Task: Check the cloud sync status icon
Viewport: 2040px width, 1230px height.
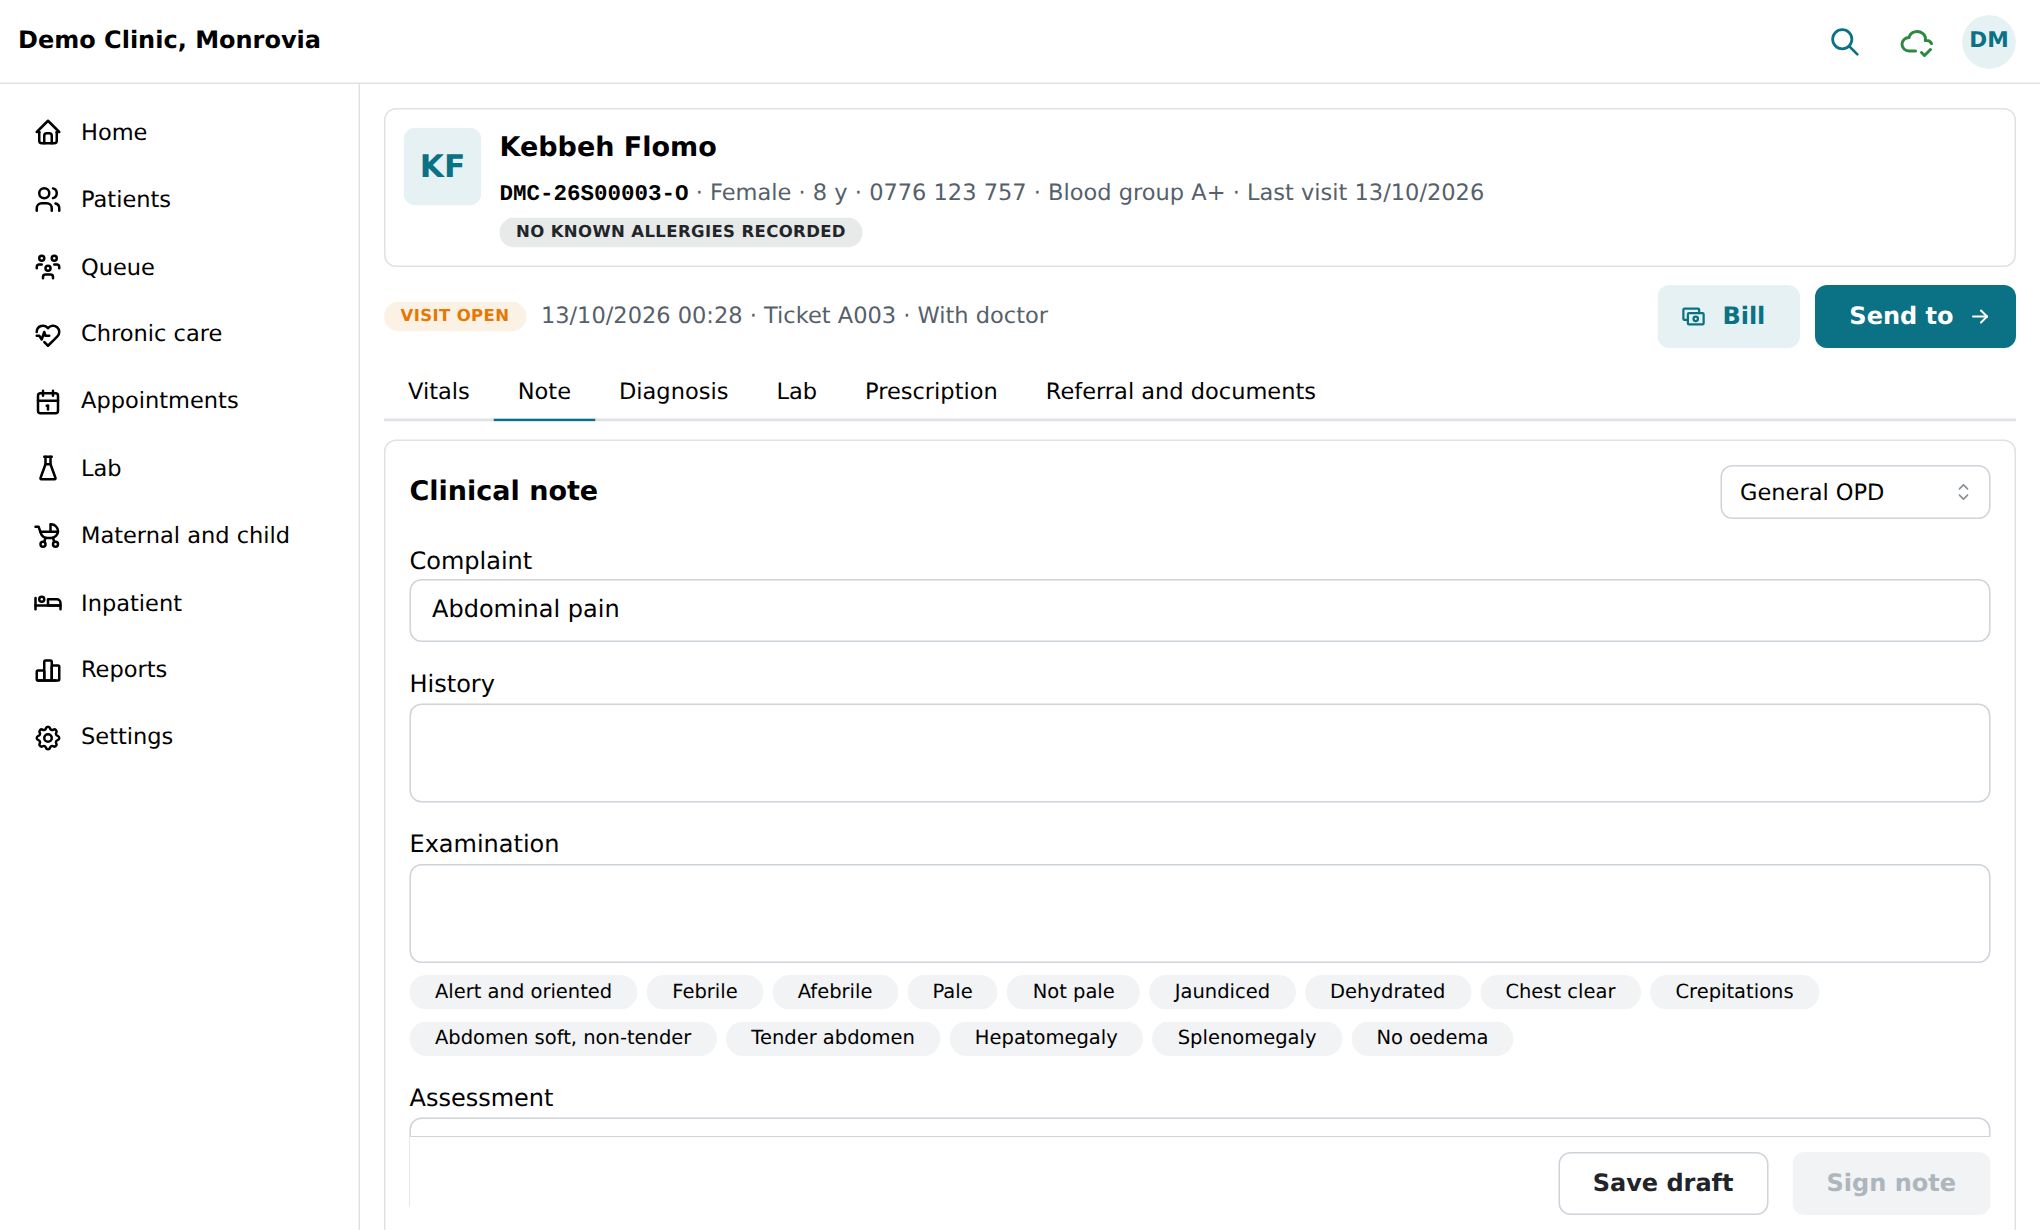Action: (1916, 42)
